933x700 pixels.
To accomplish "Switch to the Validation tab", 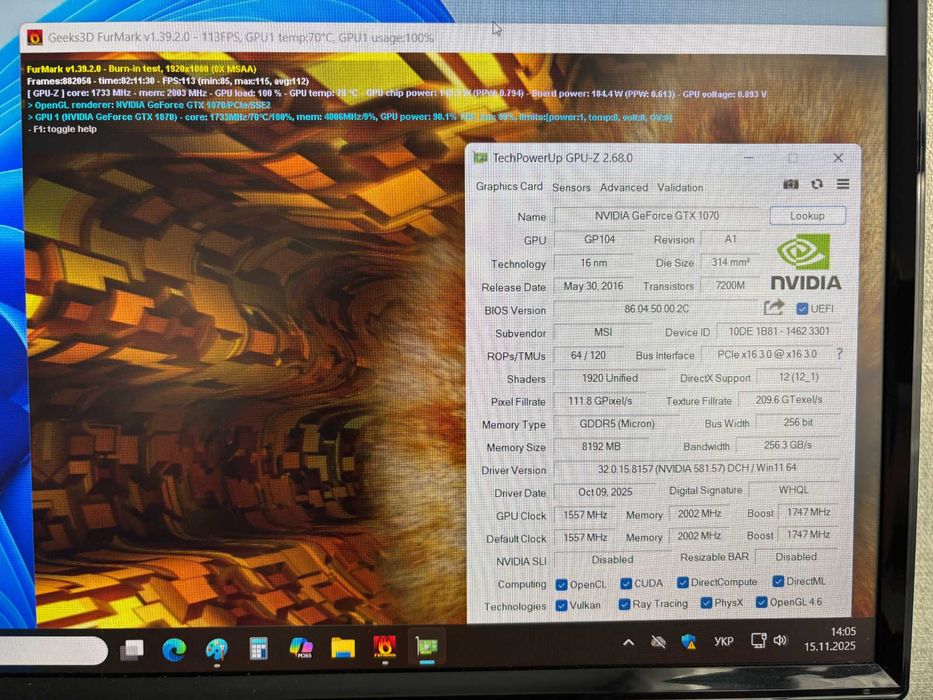I will coord(680,187).
